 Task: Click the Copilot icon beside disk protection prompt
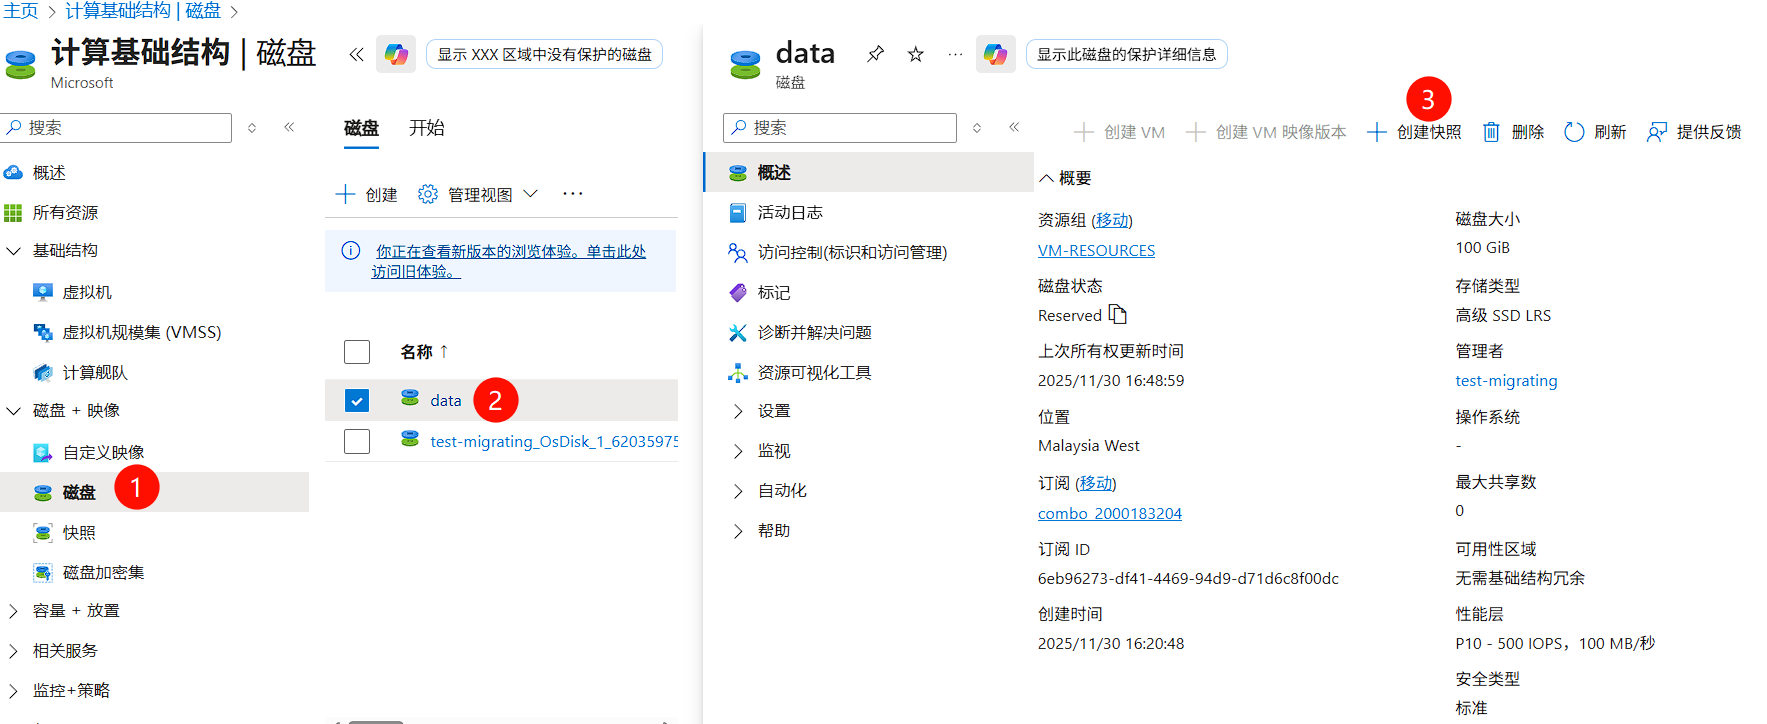(995, 54)
